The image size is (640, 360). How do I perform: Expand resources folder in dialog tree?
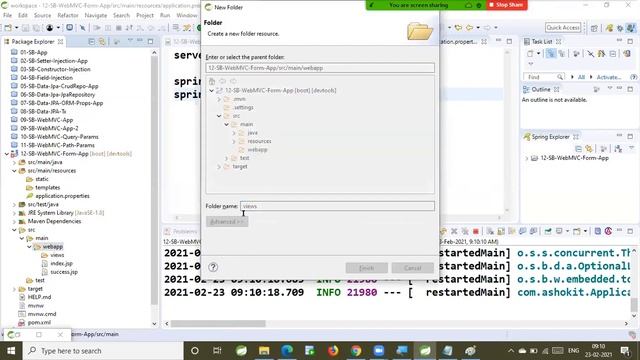pos(234,142)
